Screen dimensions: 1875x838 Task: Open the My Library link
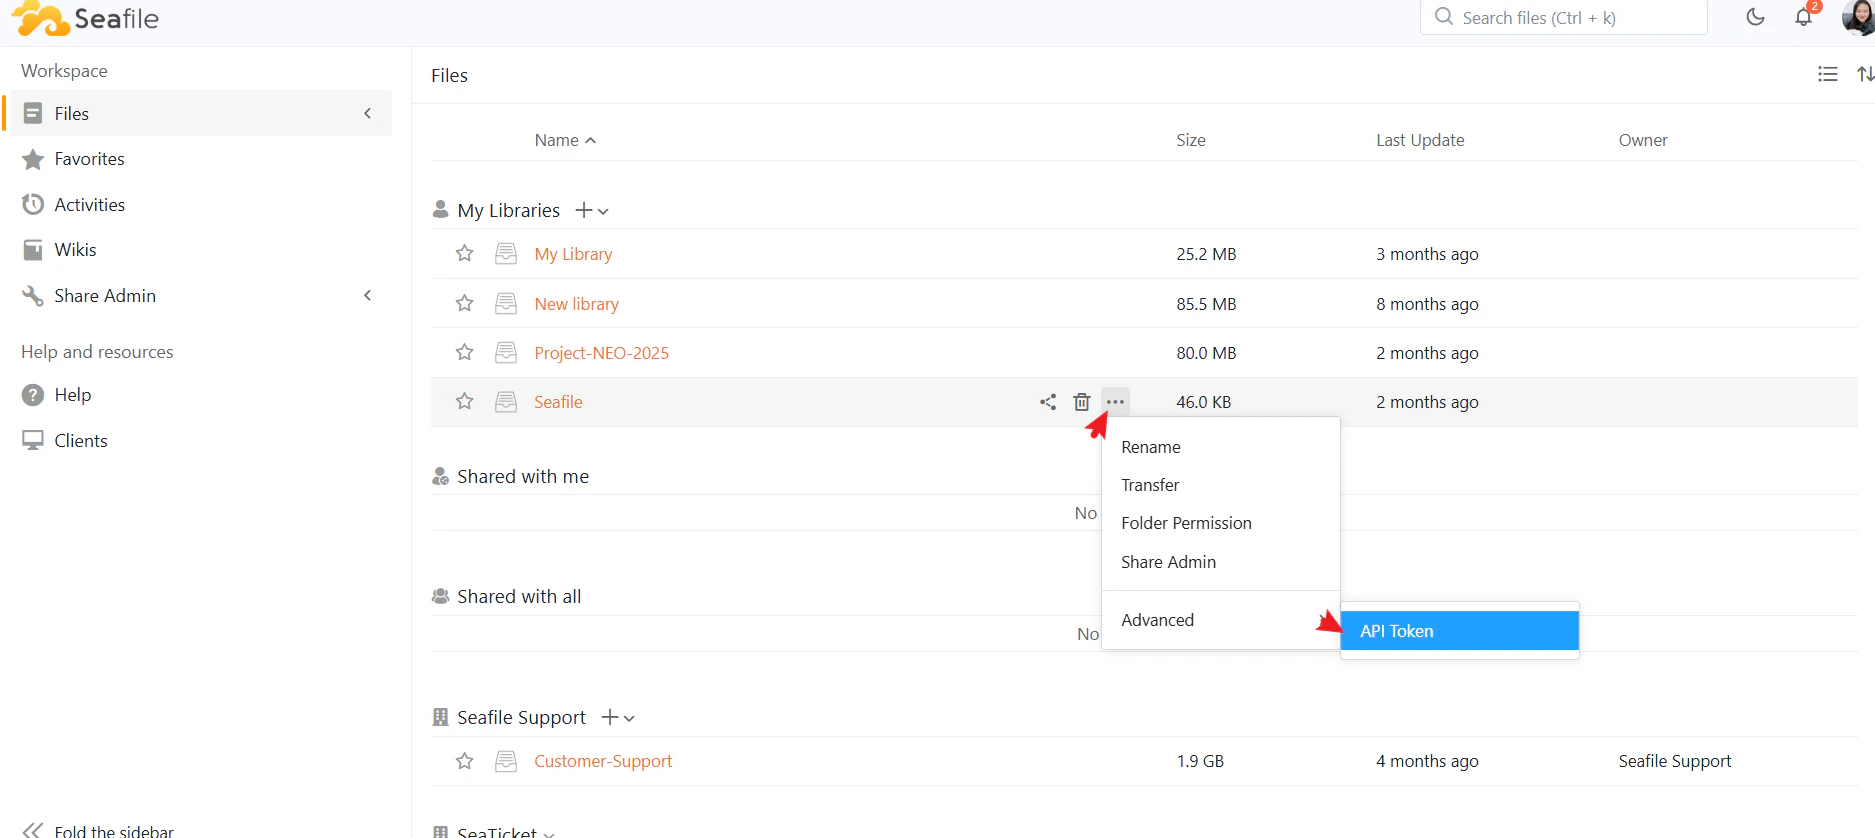(573, 254)
